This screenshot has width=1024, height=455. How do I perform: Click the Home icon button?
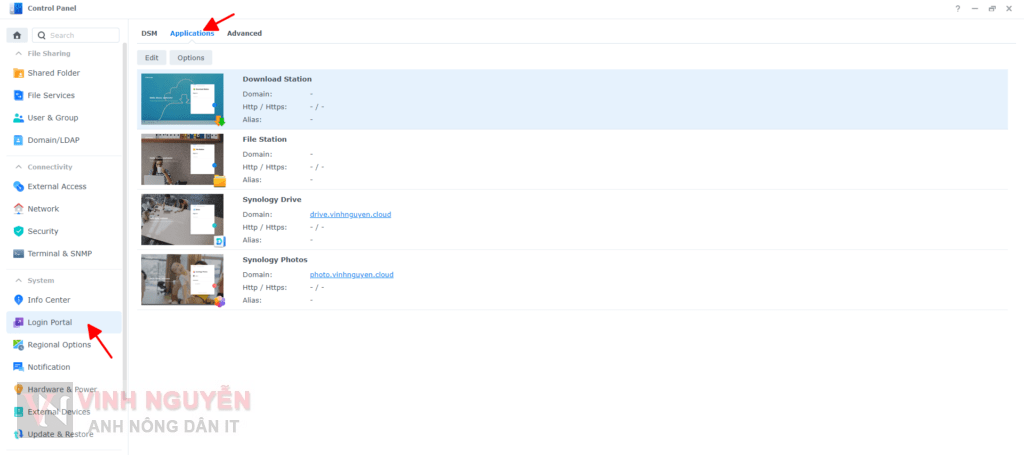point(17,35)
